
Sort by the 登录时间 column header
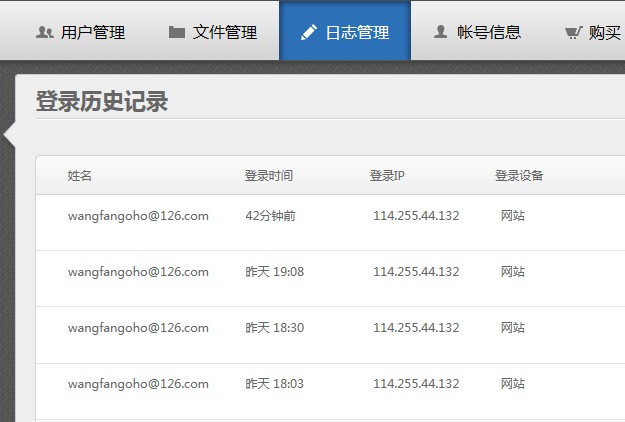(x=269, y=175)
